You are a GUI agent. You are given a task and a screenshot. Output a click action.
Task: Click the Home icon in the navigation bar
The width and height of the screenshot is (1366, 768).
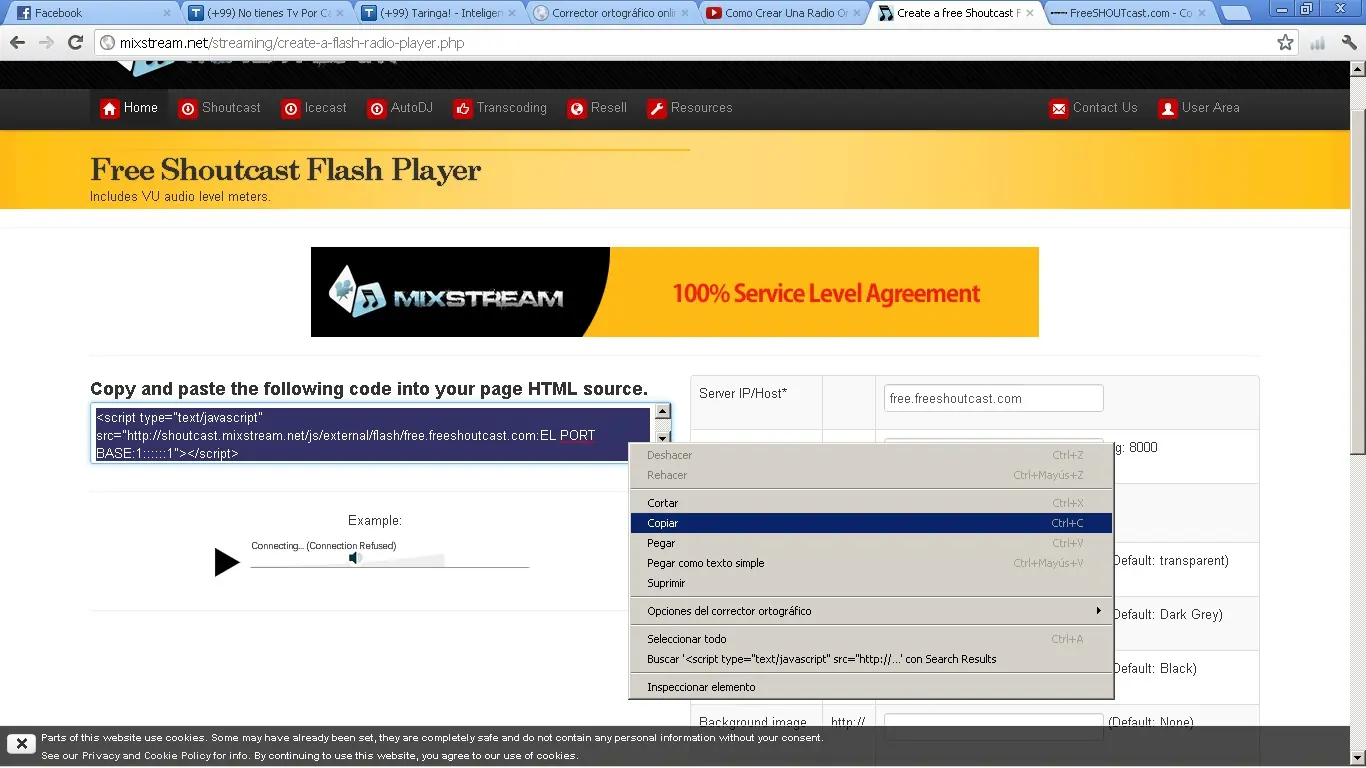pyautogui.click(x=110, y=108)
